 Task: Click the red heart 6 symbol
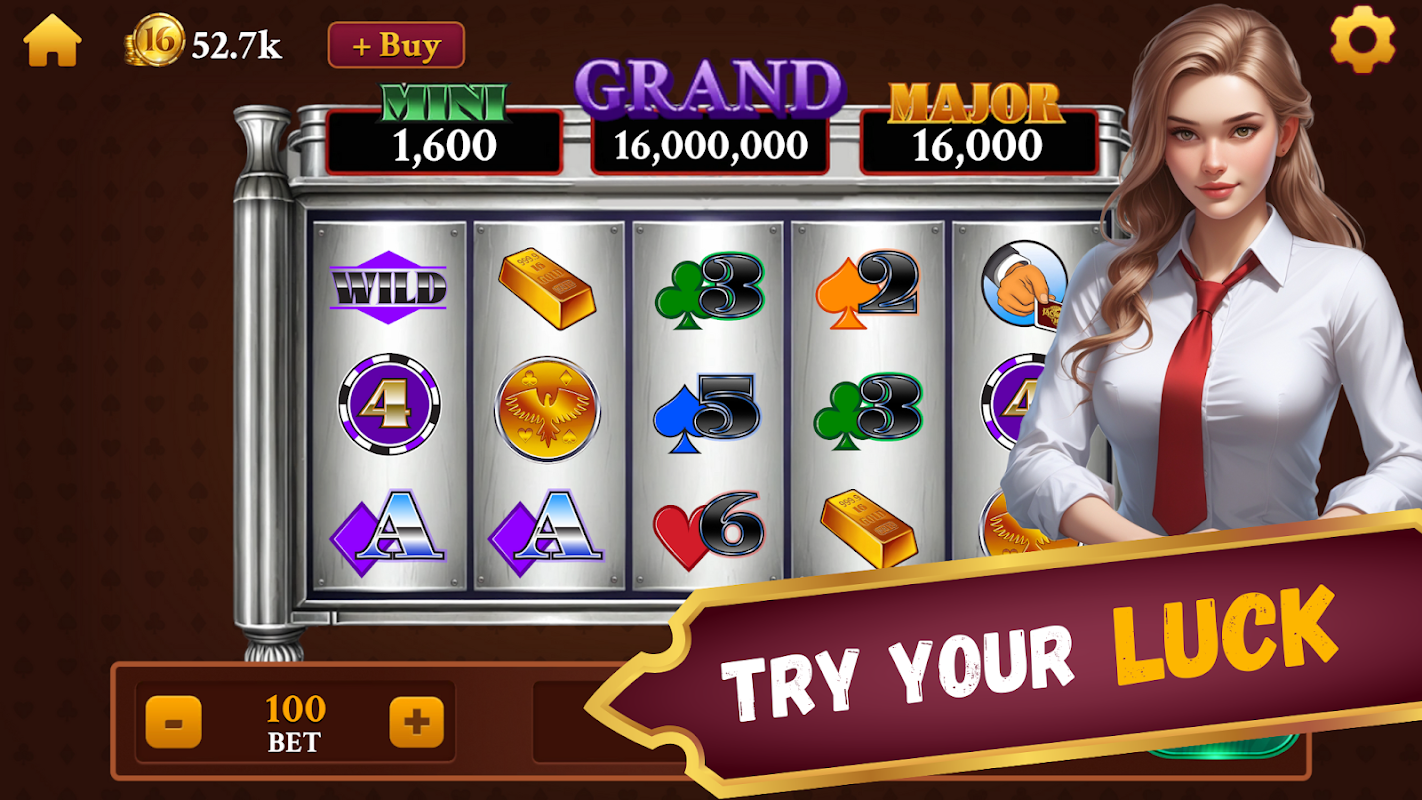click(x=708, y=530)
